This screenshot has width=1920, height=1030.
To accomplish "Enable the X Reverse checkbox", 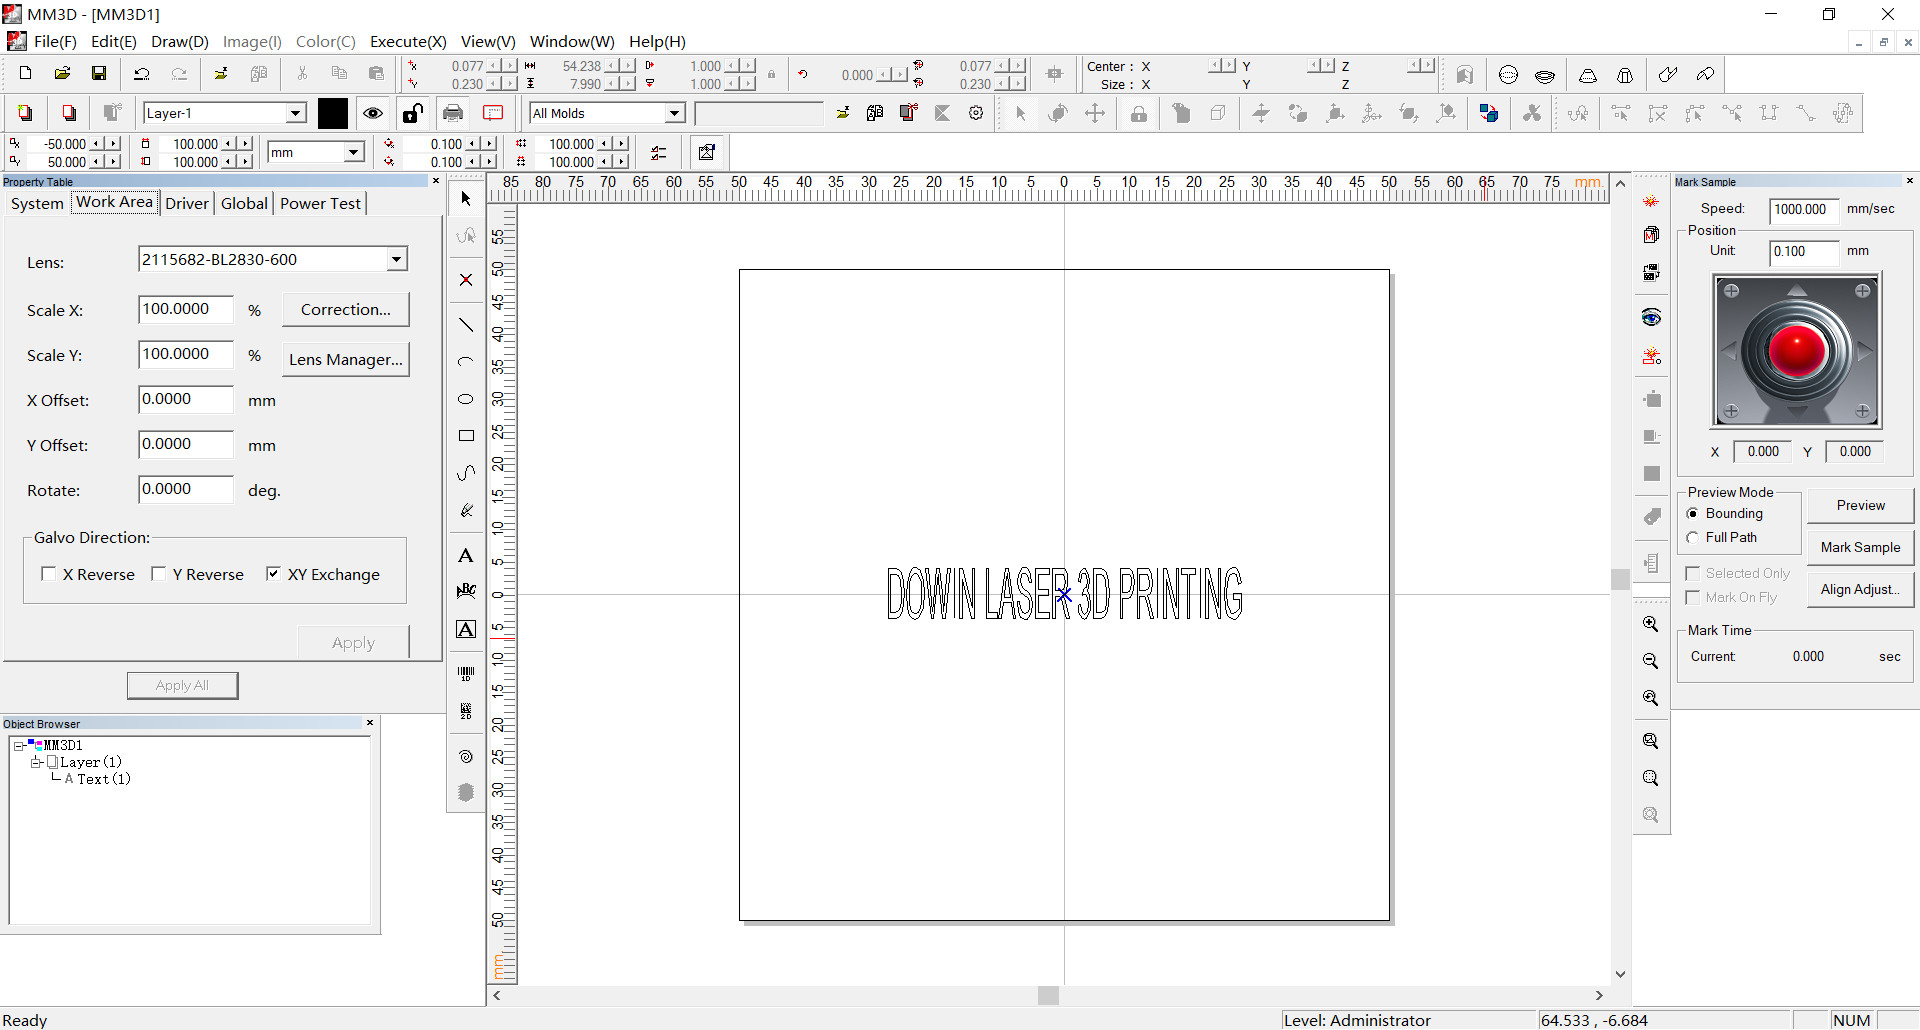I will (49, 574).
